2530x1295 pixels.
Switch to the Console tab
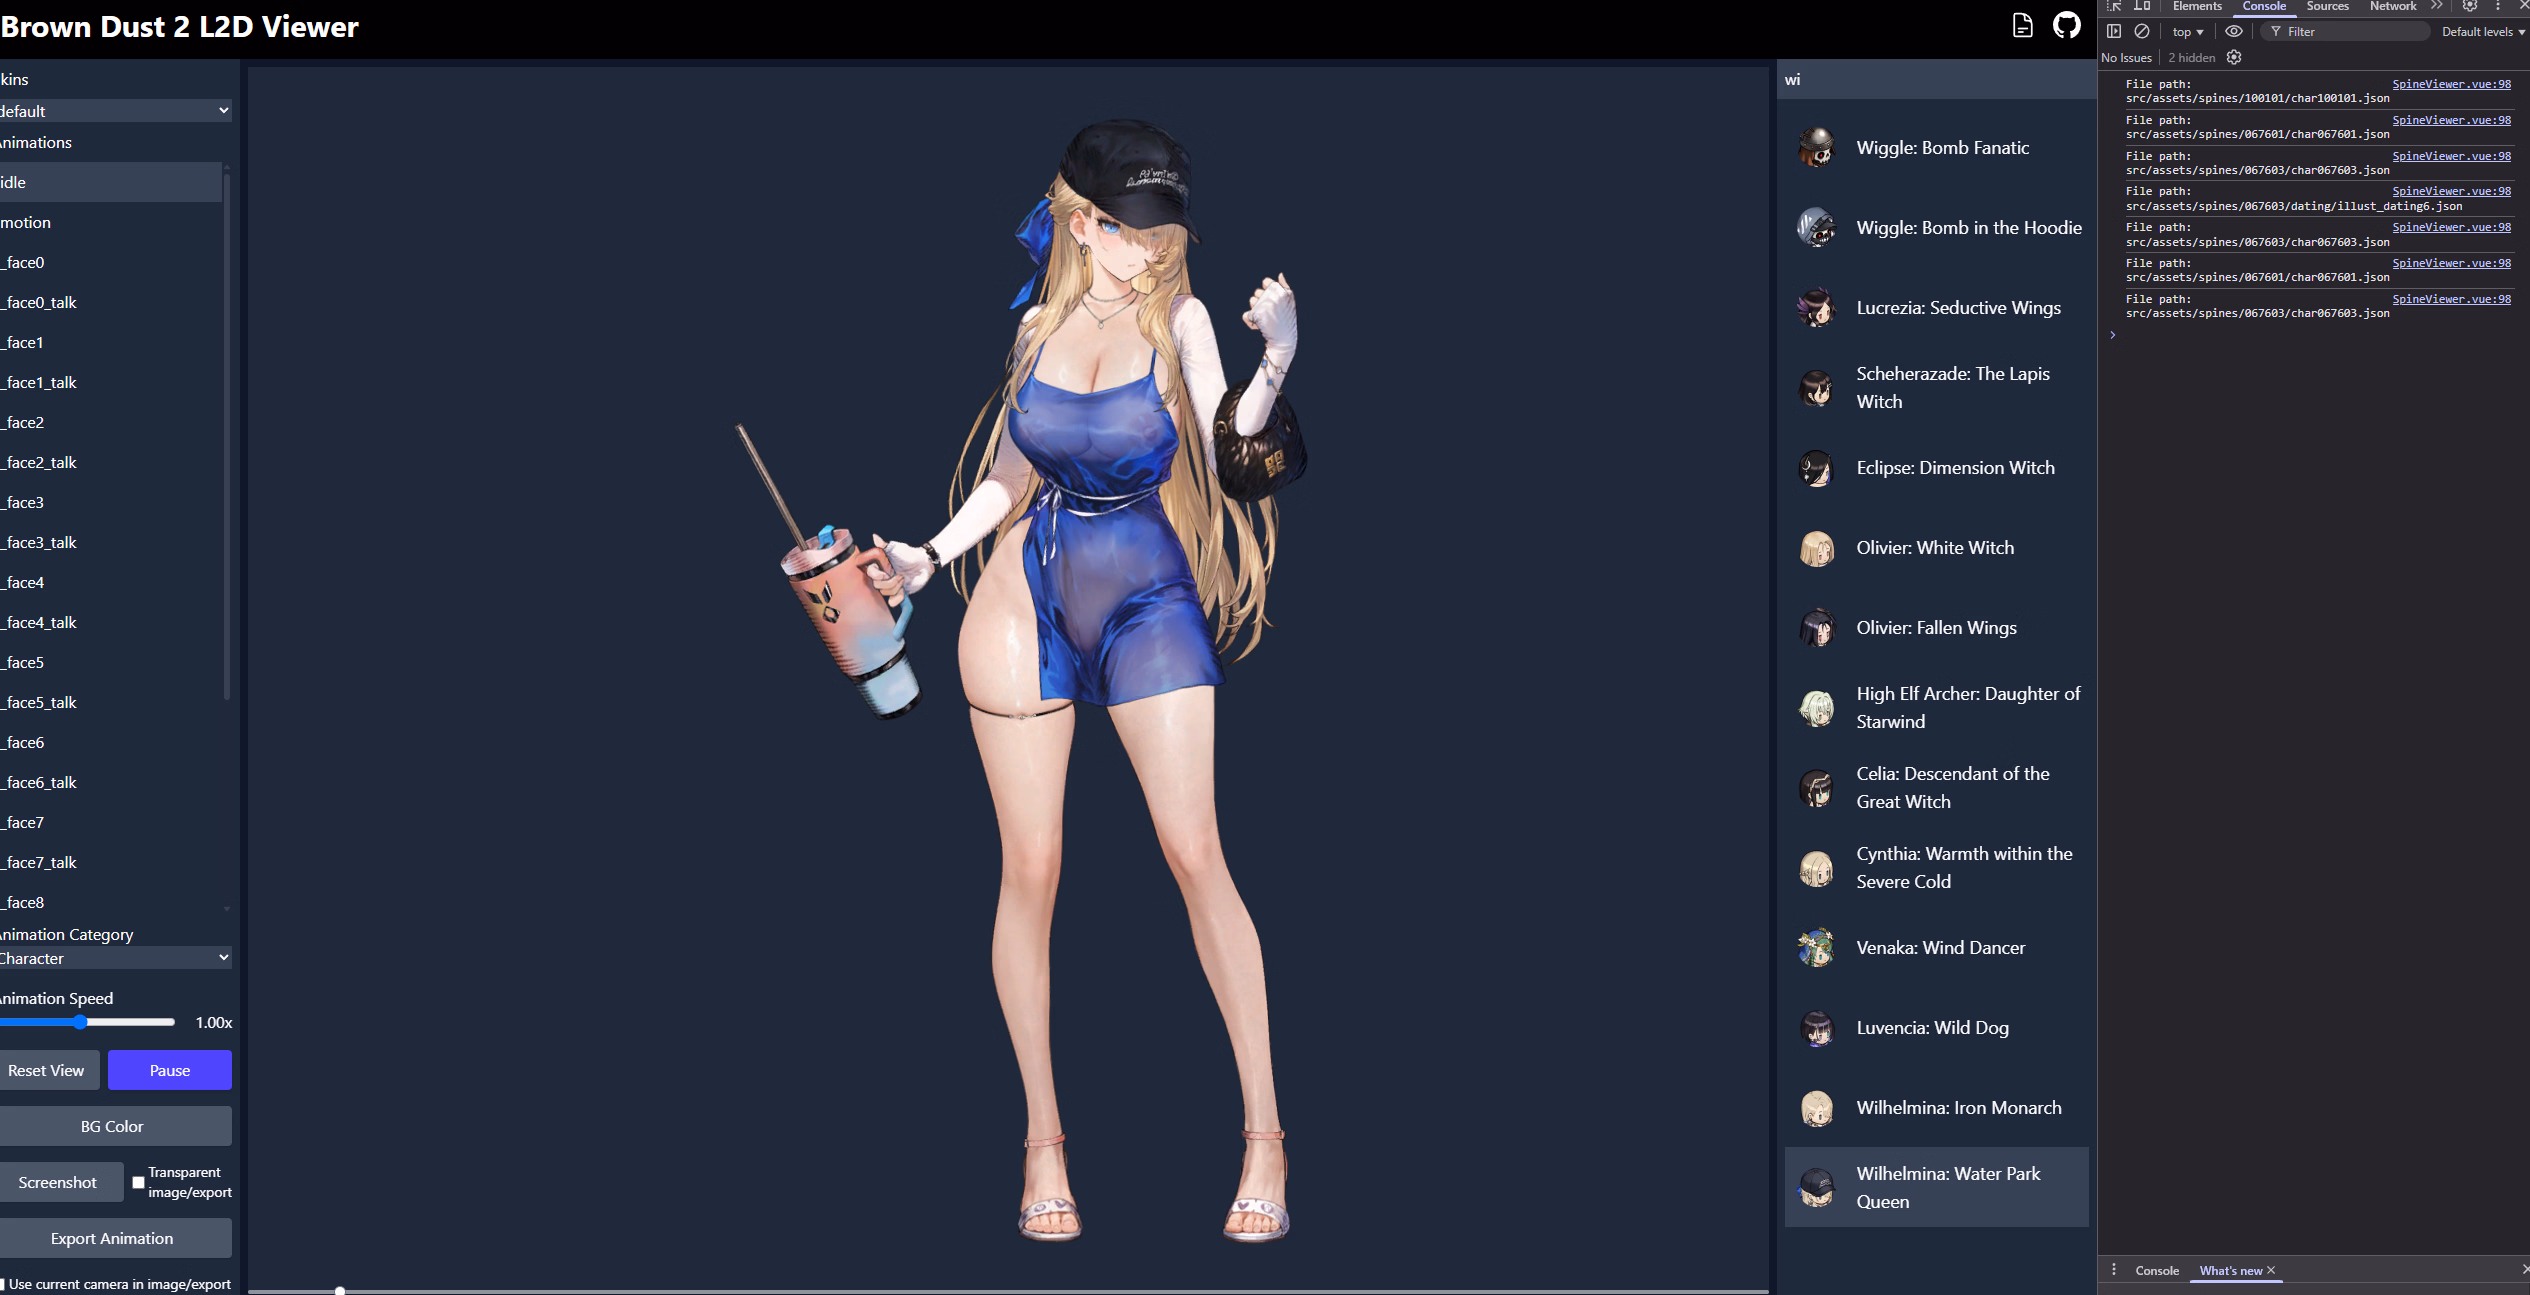(x=2264, y=6)
